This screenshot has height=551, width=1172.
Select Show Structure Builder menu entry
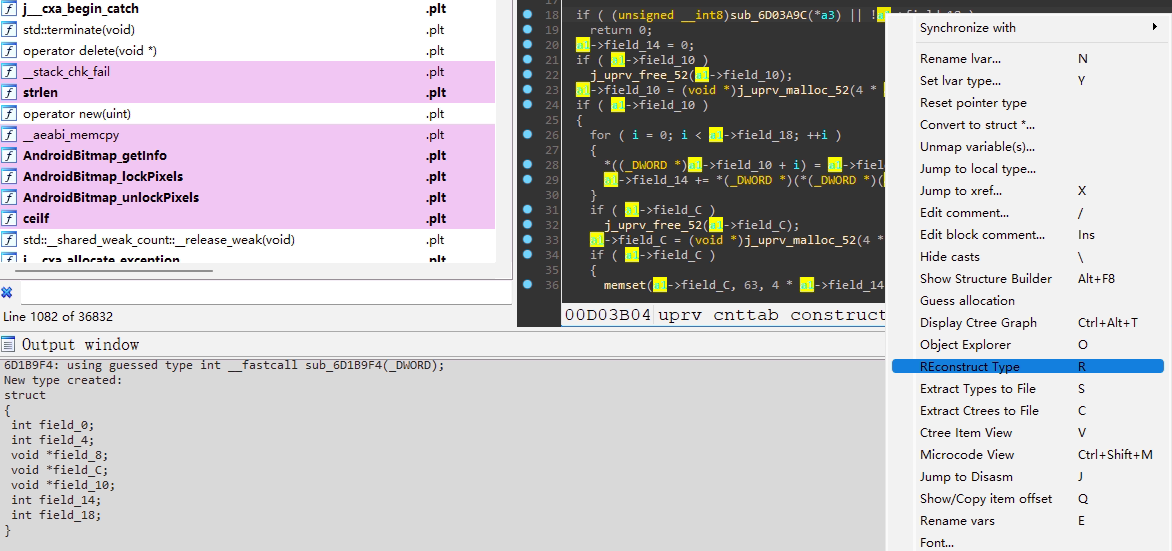[985, 279]
